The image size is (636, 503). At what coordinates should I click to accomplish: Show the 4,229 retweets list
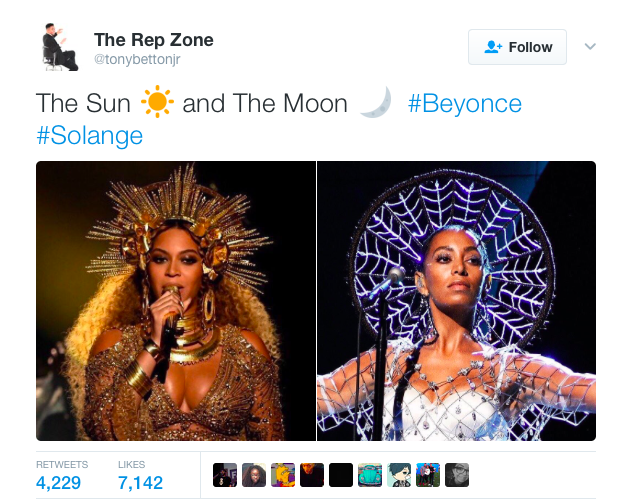click(x=62, y=475)
